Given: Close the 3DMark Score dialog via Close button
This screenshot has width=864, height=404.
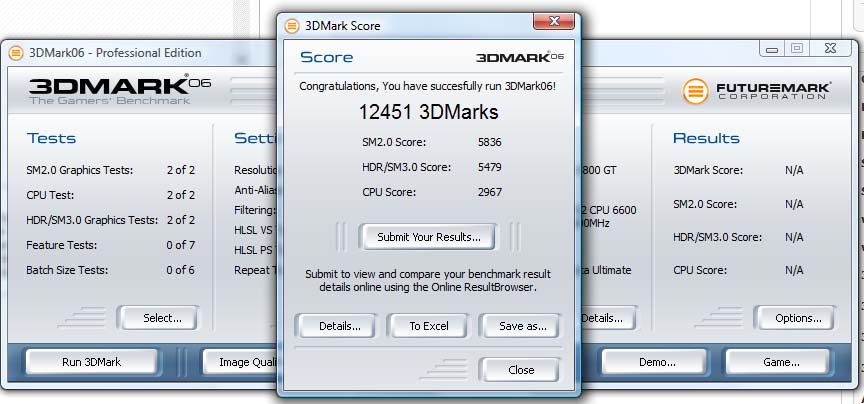Looking at the screenshot, I should pos(521,370).
